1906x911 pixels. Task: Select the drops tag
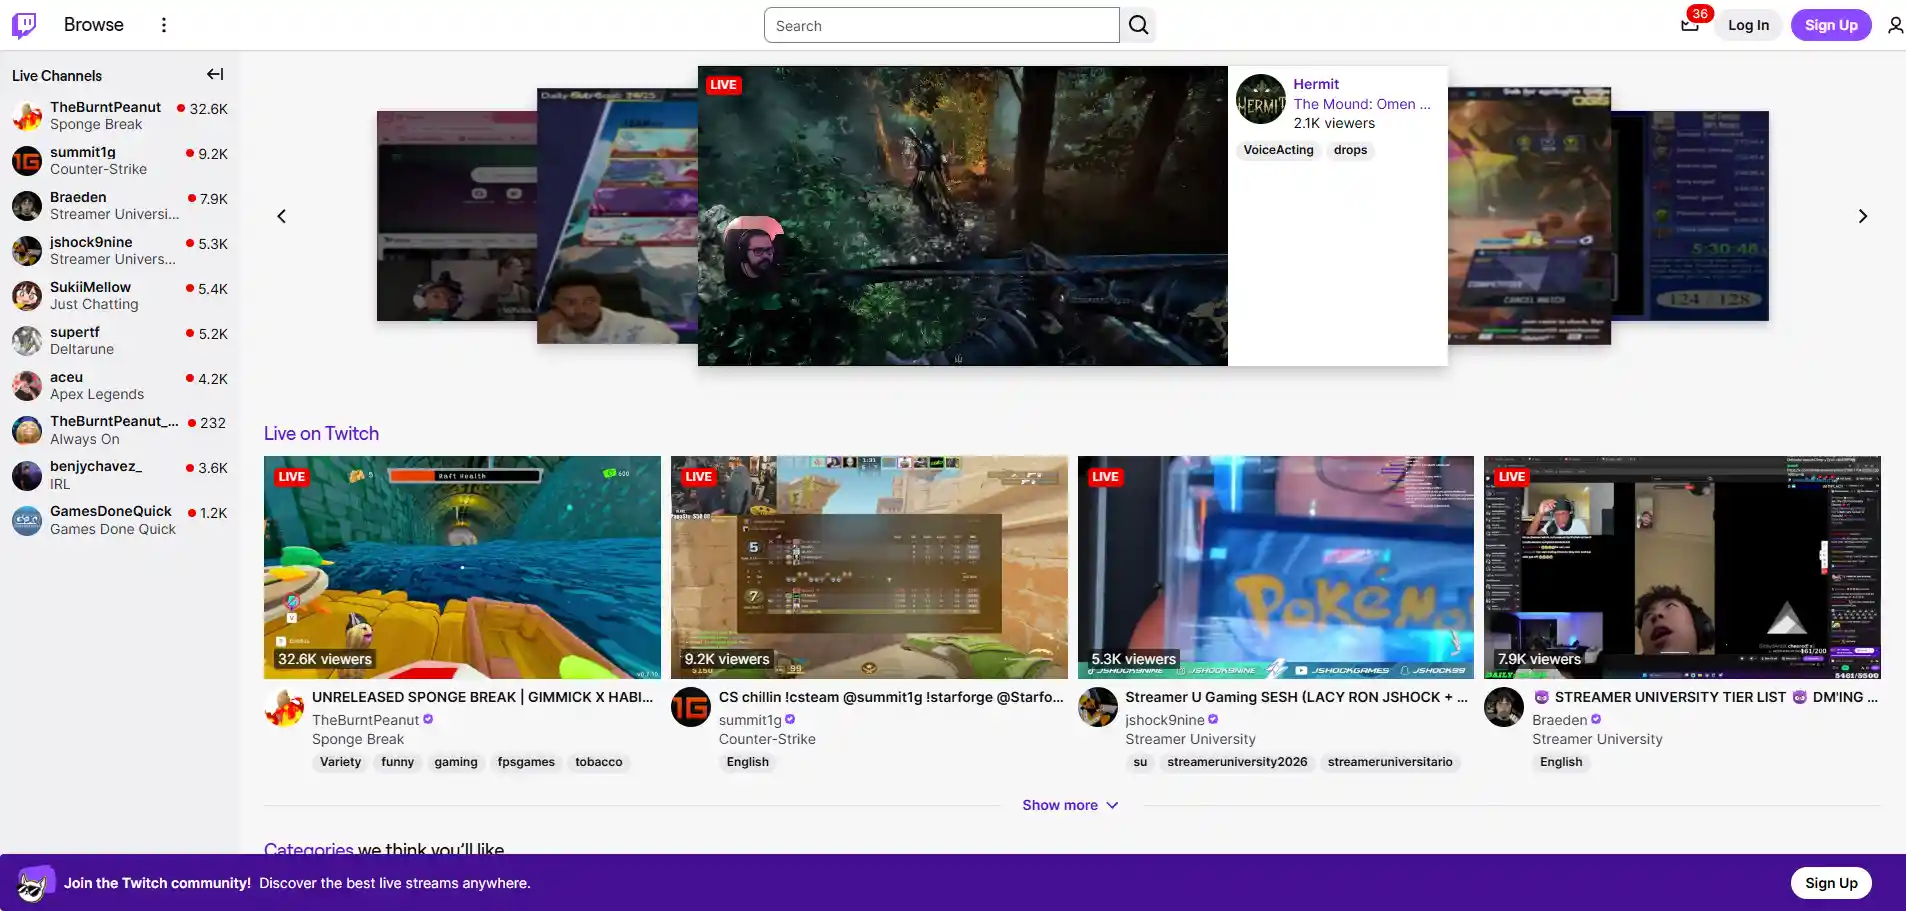click(x=1350, y=150)
